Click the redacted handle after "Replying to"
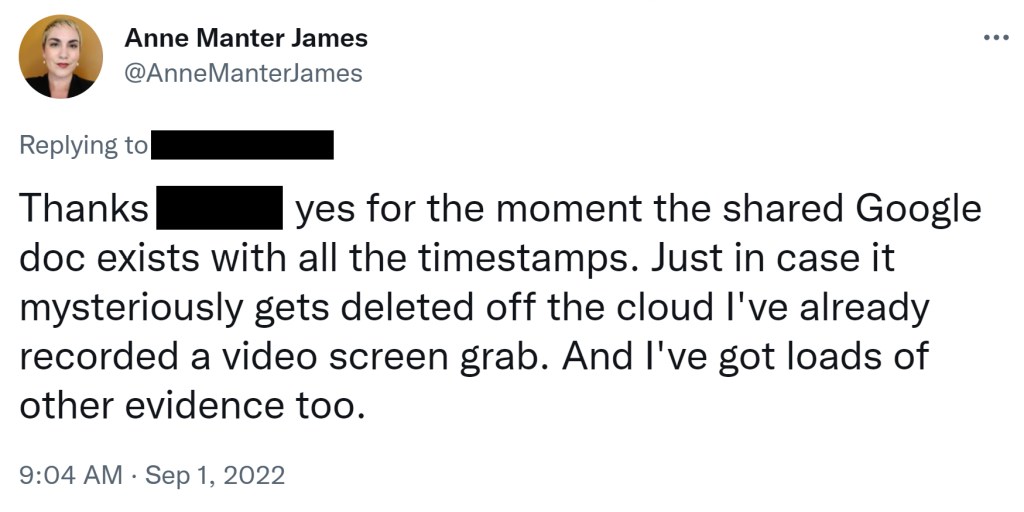 click(241, 145)
